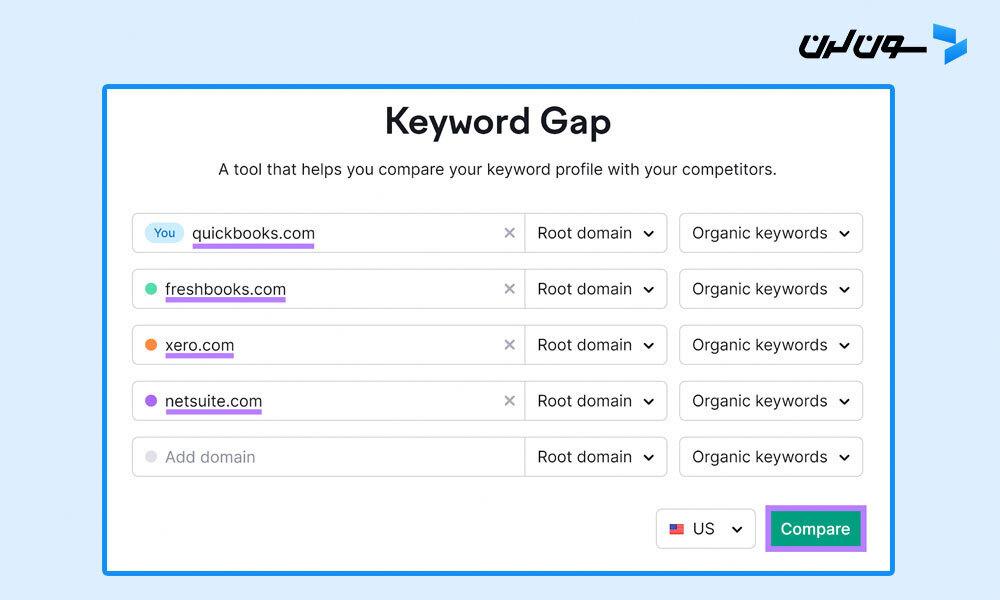This screenshot has width=1000, height=600.
Task: Click the tool description text under Keyword Gap
Action: [x=497, y=170]
